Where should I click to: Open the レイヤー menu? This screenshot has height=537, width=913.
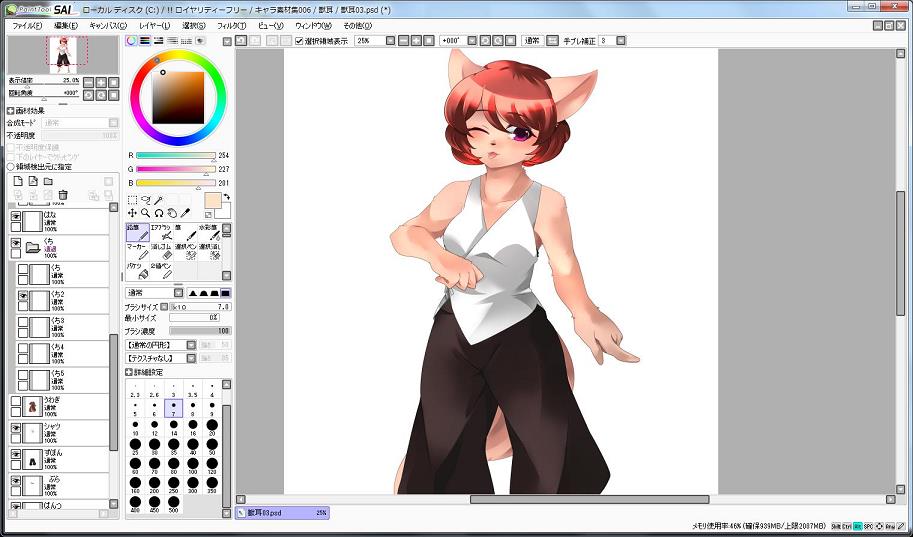click(x=154, y=25)
